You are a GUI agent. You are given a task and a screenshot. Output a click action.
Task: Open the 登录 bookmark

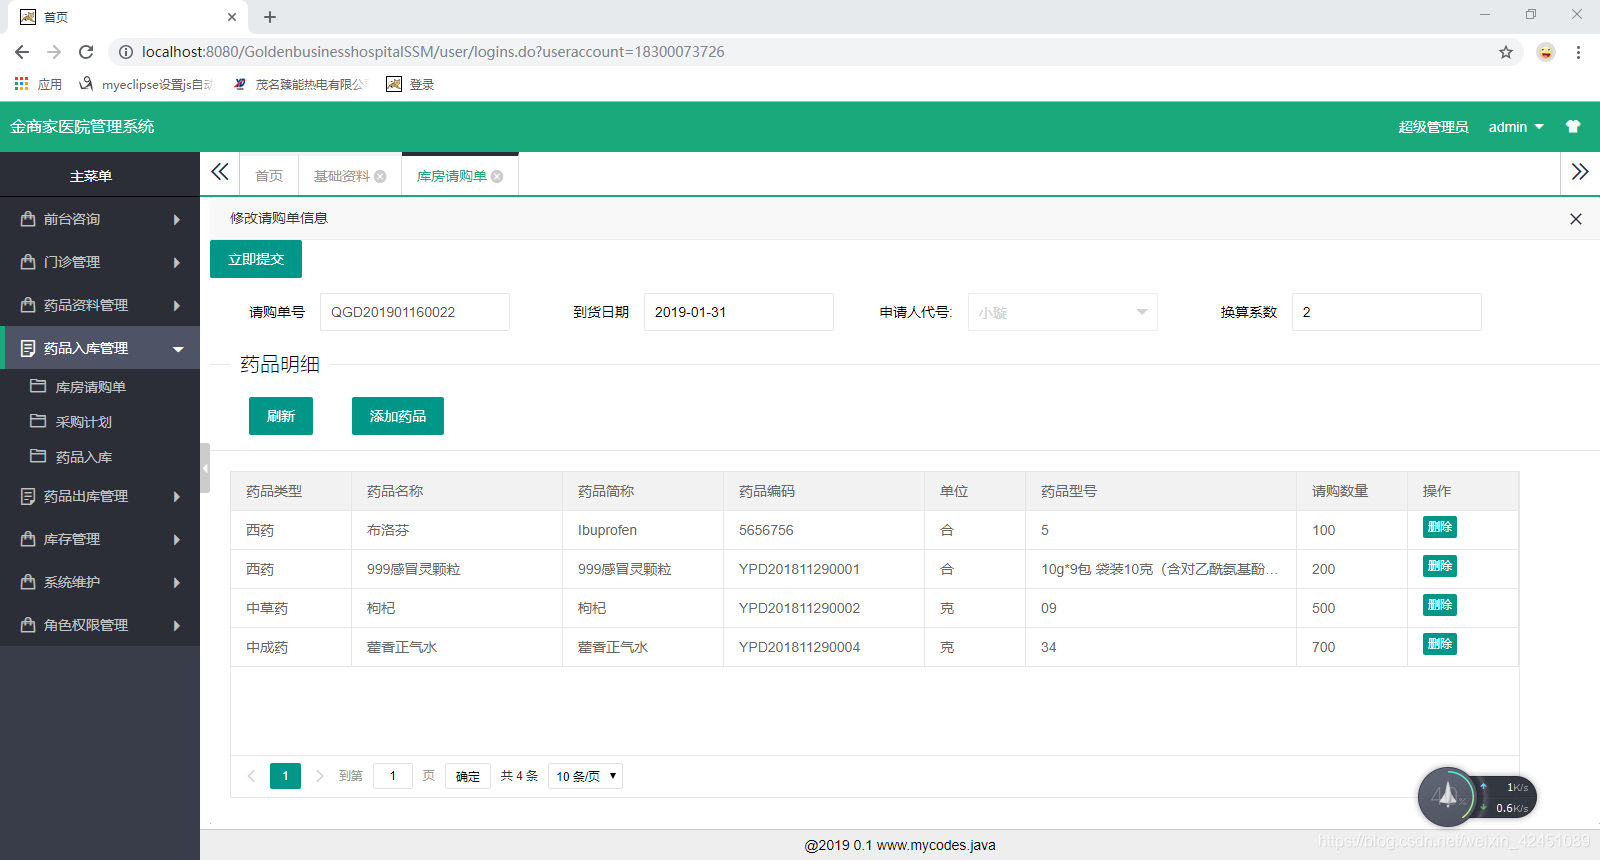410,84
